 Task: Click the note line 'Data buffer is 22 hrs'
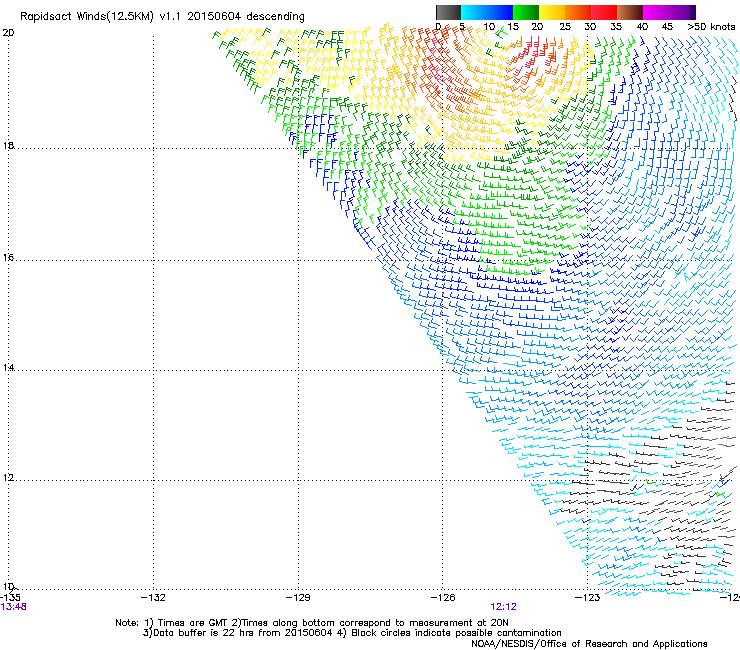click(x=199, y=633)
